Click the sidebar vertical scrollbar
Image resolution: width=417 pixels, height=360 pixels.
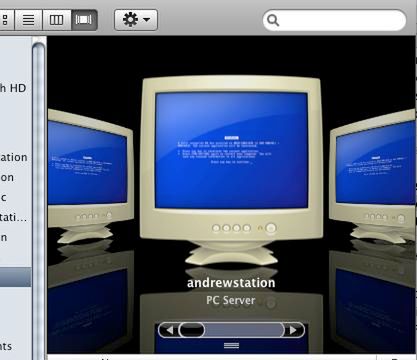[x=39, y=200]
